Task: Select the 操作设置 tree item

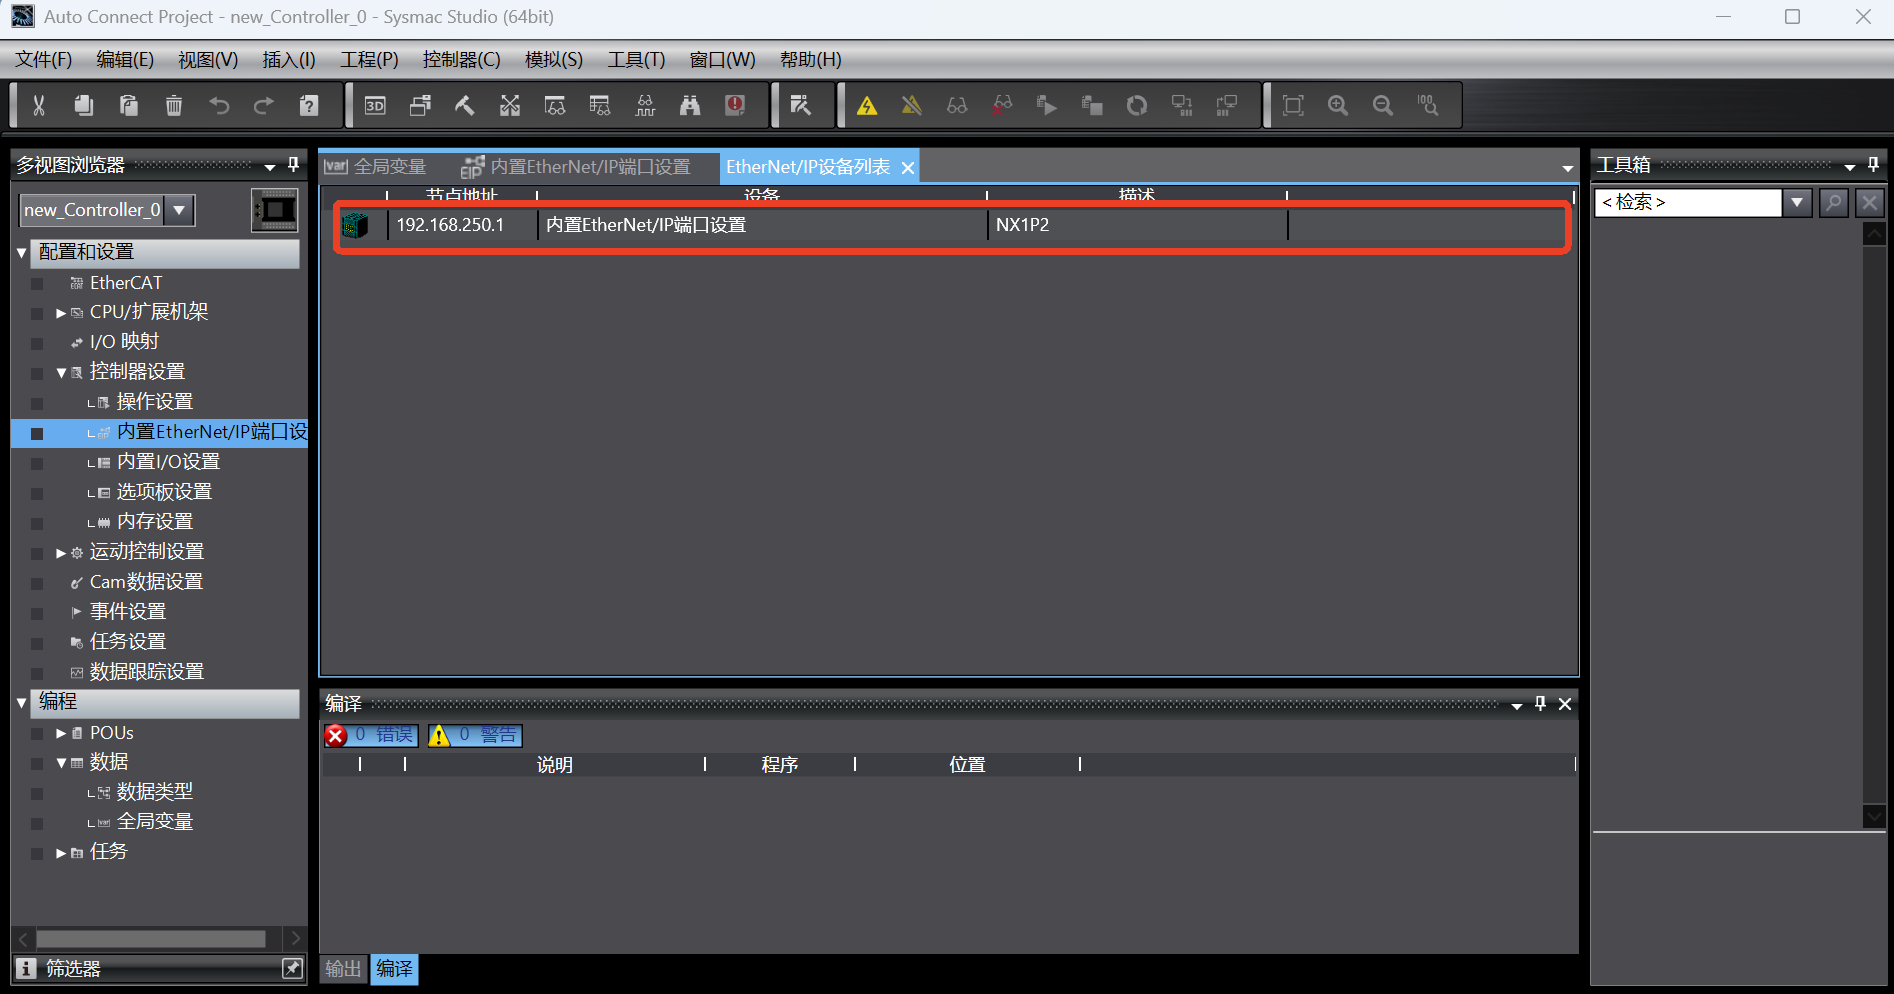Action: [154, 402]
